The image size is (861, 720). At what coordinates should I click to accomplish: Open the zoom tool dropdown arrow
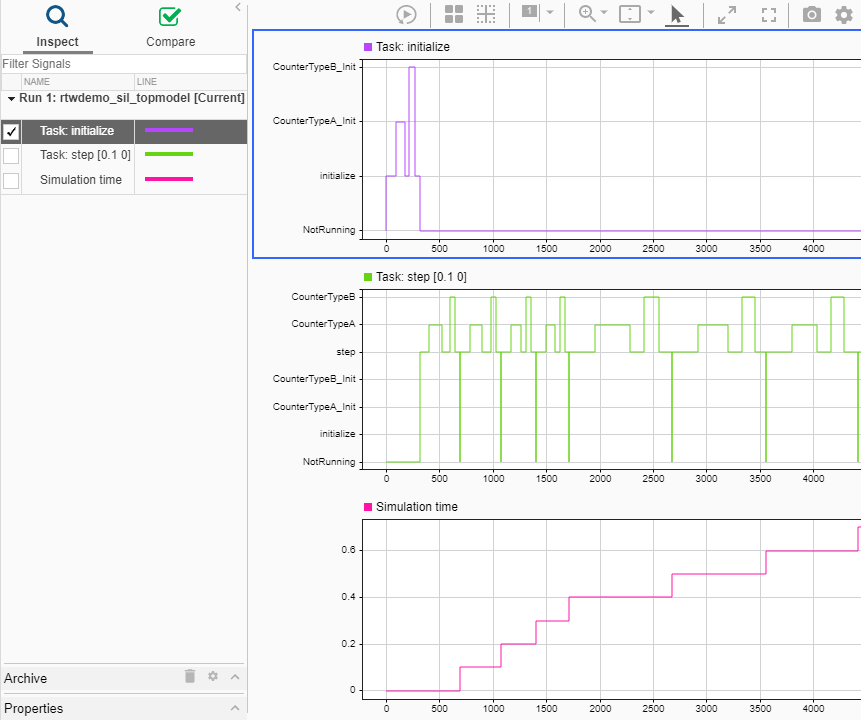coord(605,14)
